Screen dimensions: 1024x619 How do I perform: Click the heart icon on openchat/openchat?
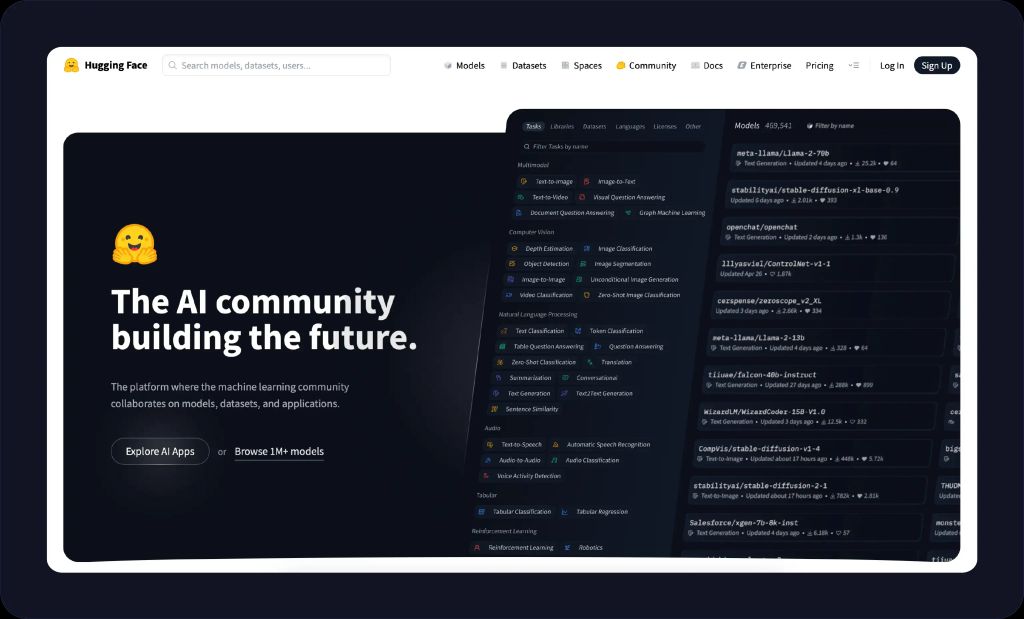pyautogui.click(x=873, y=237)
